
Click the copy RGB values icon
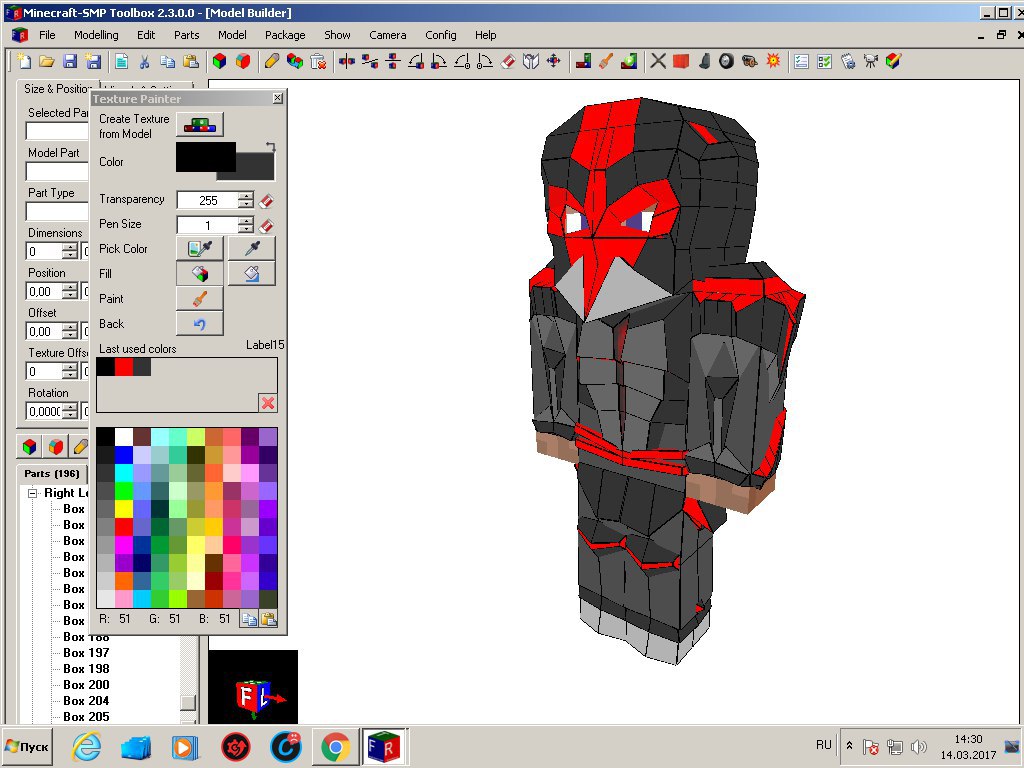pyautogui.click(x=249, y=618)
